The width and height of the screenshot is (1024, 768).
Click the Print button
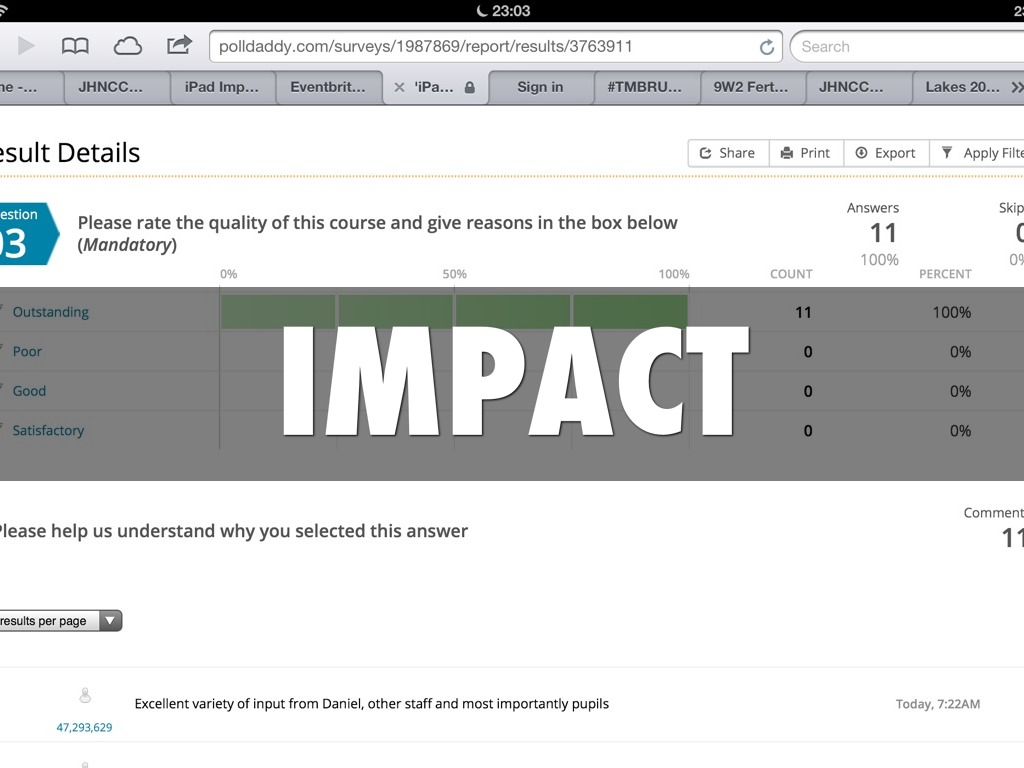tap(805, 153)
